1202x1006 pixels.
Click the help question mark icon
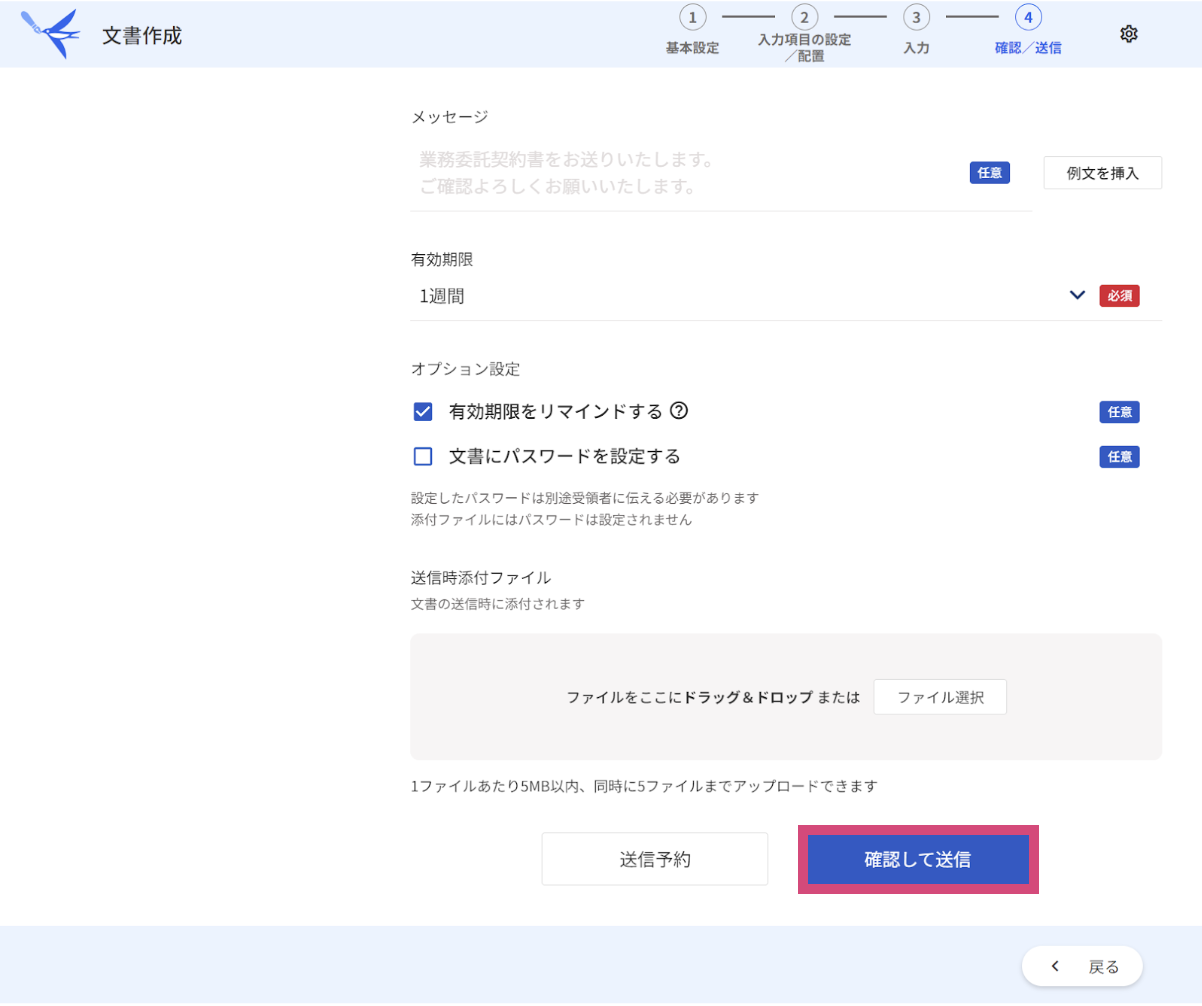tap(680, 411)
